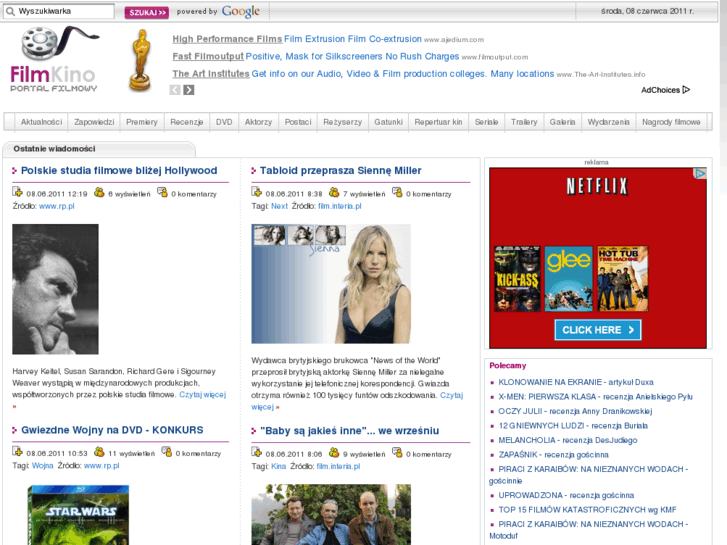Open The Art Institutes ad link
Image resolution: width=727 pixels, height=545 pixels.
tap(211, 74)
